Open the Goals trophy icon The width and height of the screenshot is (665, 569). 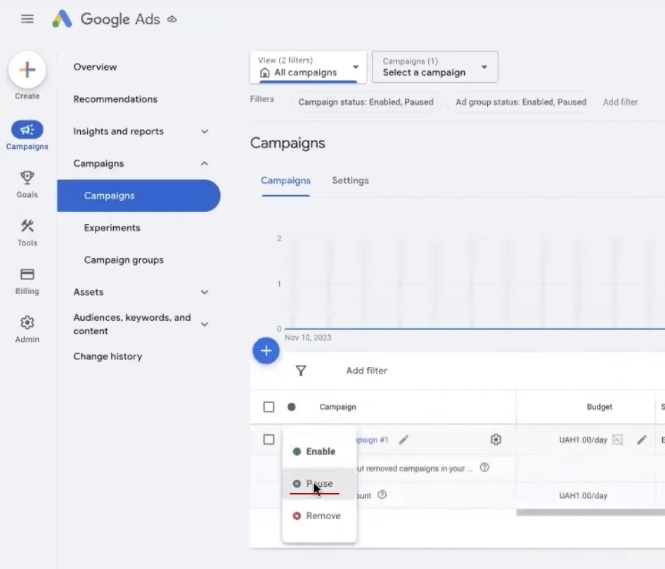click(x=27, y=178)
